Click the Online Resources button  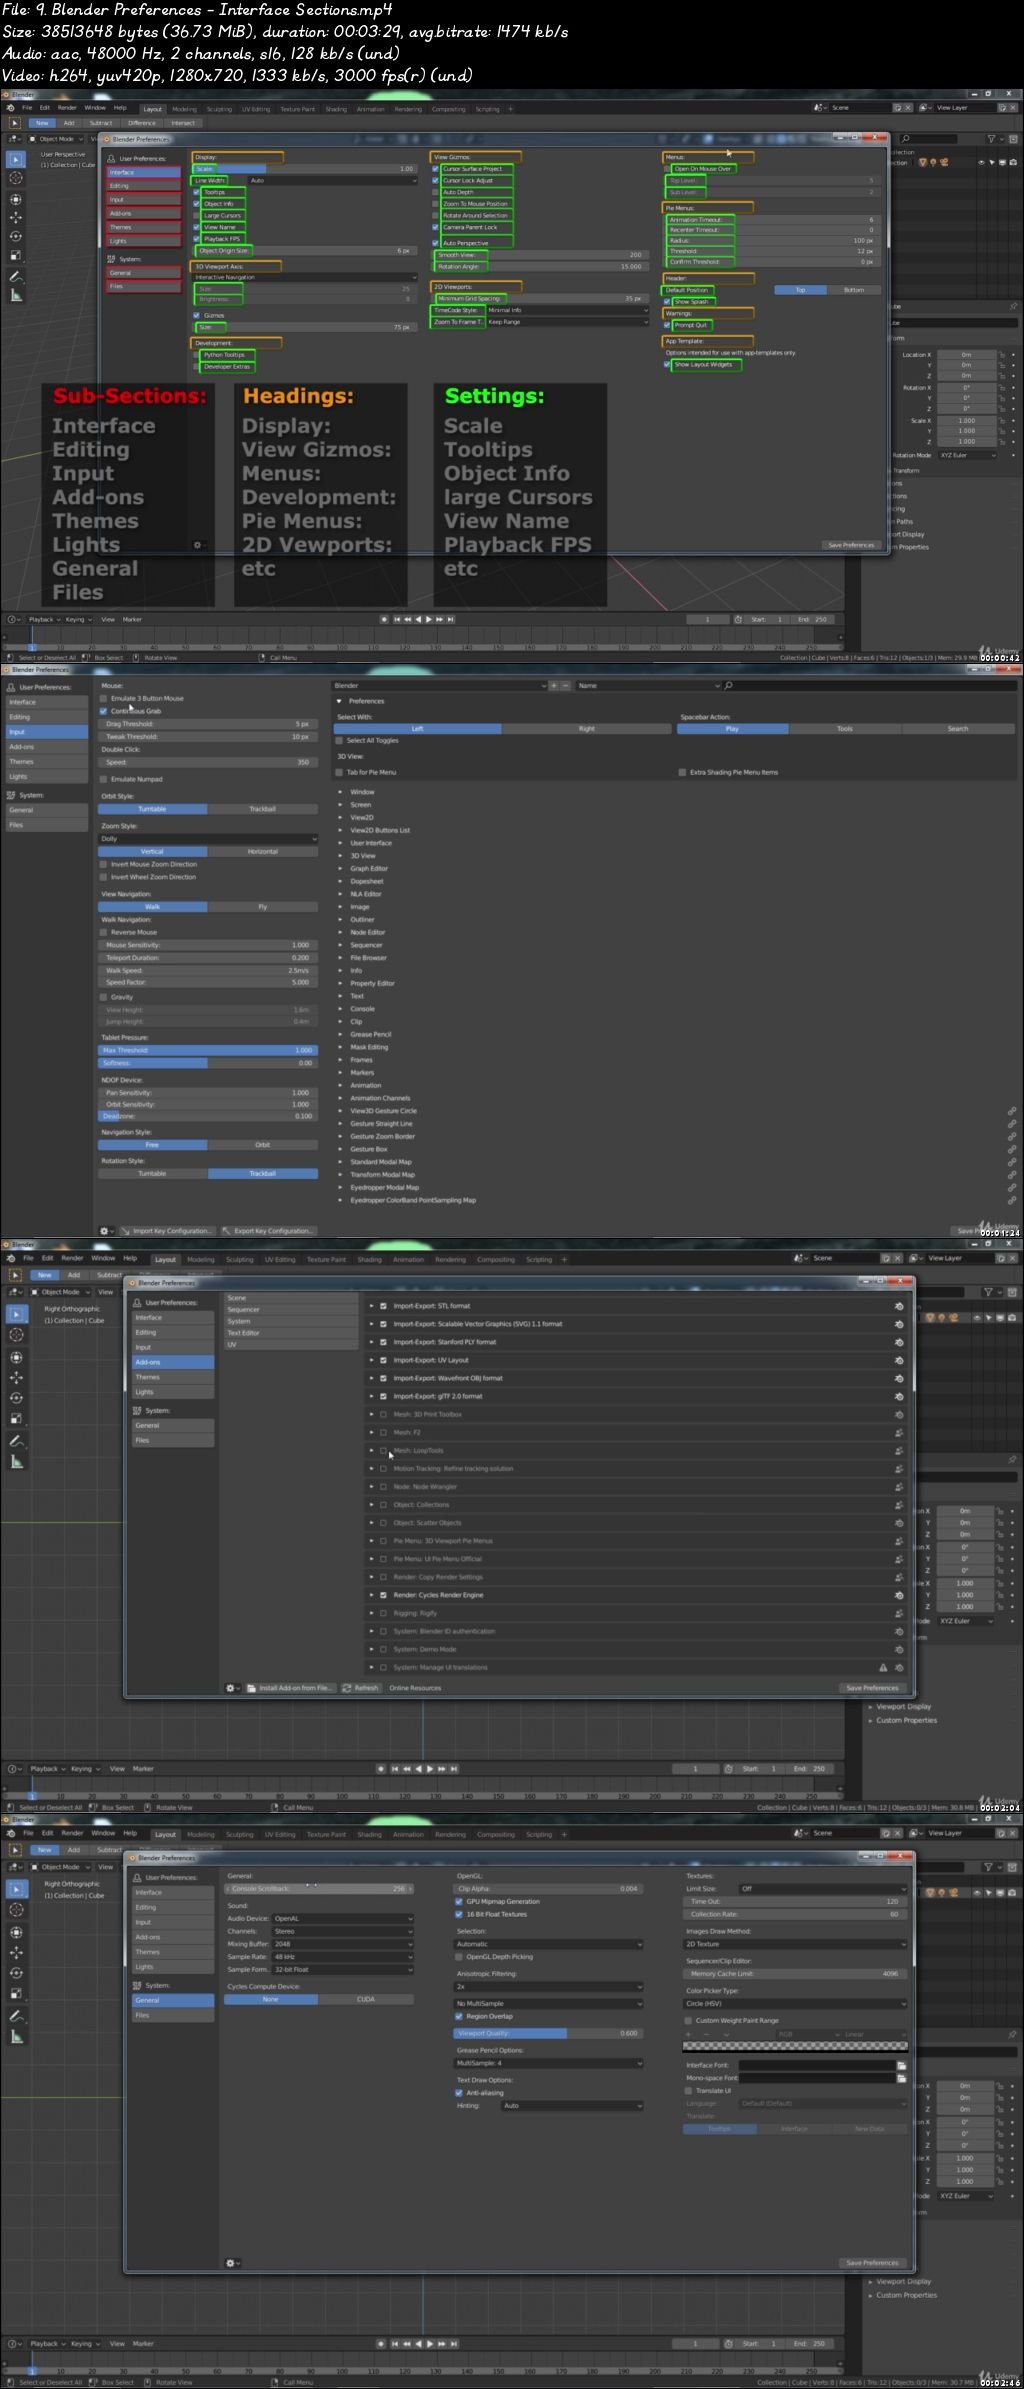415,1688
